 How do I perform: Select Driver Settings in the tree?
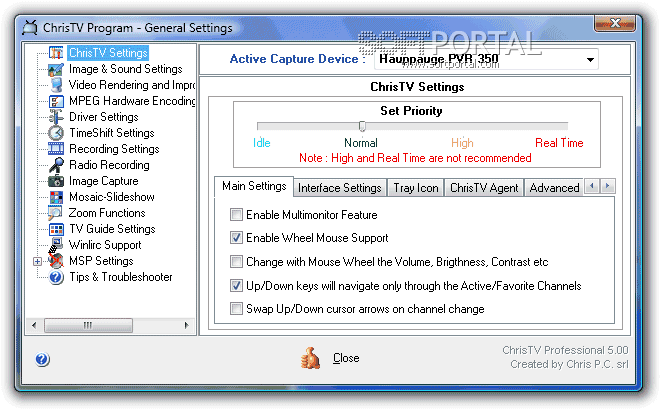(104, 117)
